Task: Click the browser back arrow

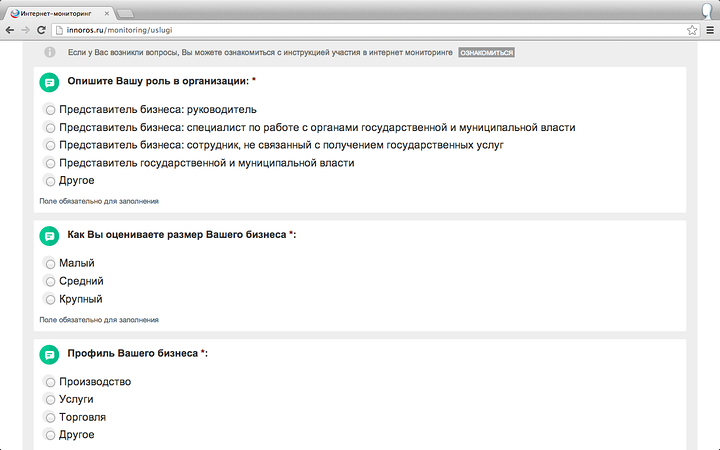Action: 10,30
